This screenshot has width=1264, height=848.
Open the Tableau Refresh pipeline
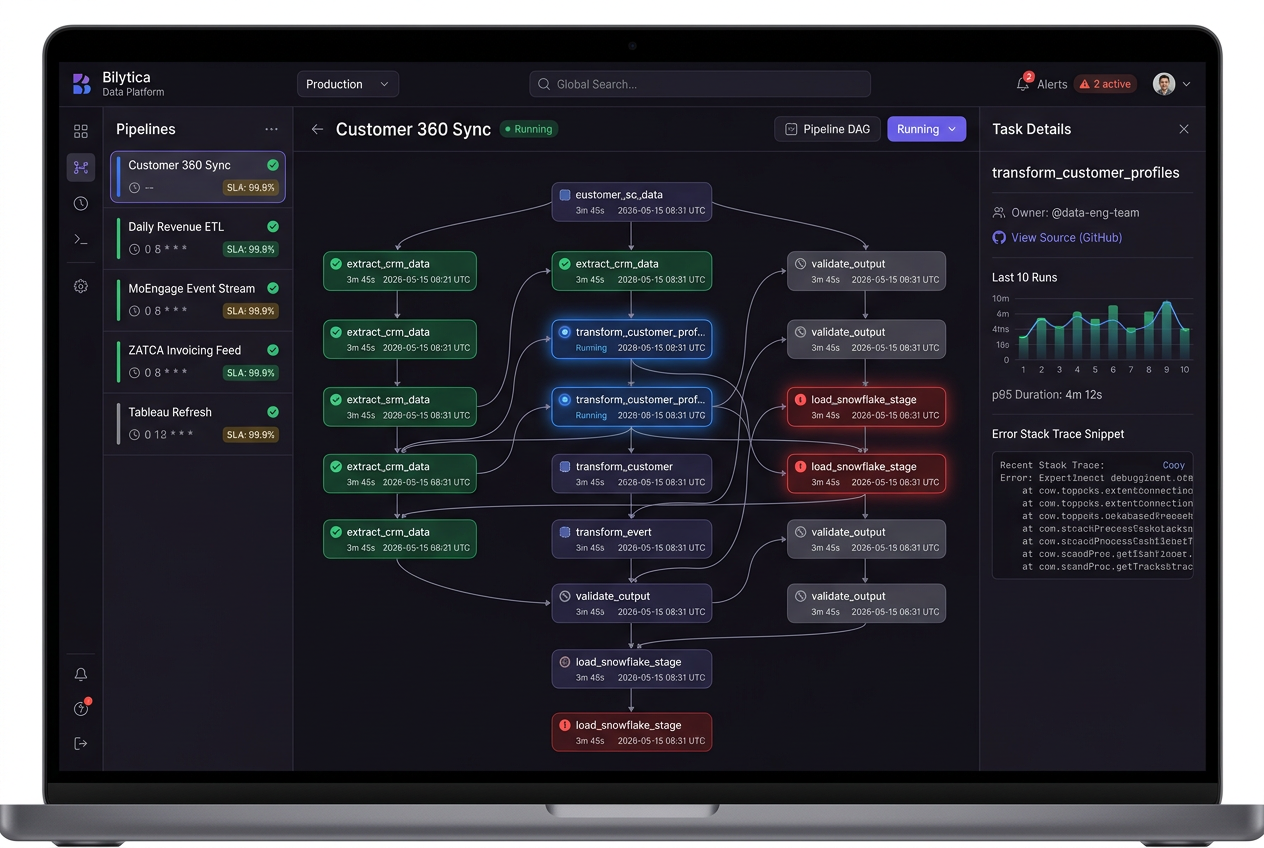198,424
